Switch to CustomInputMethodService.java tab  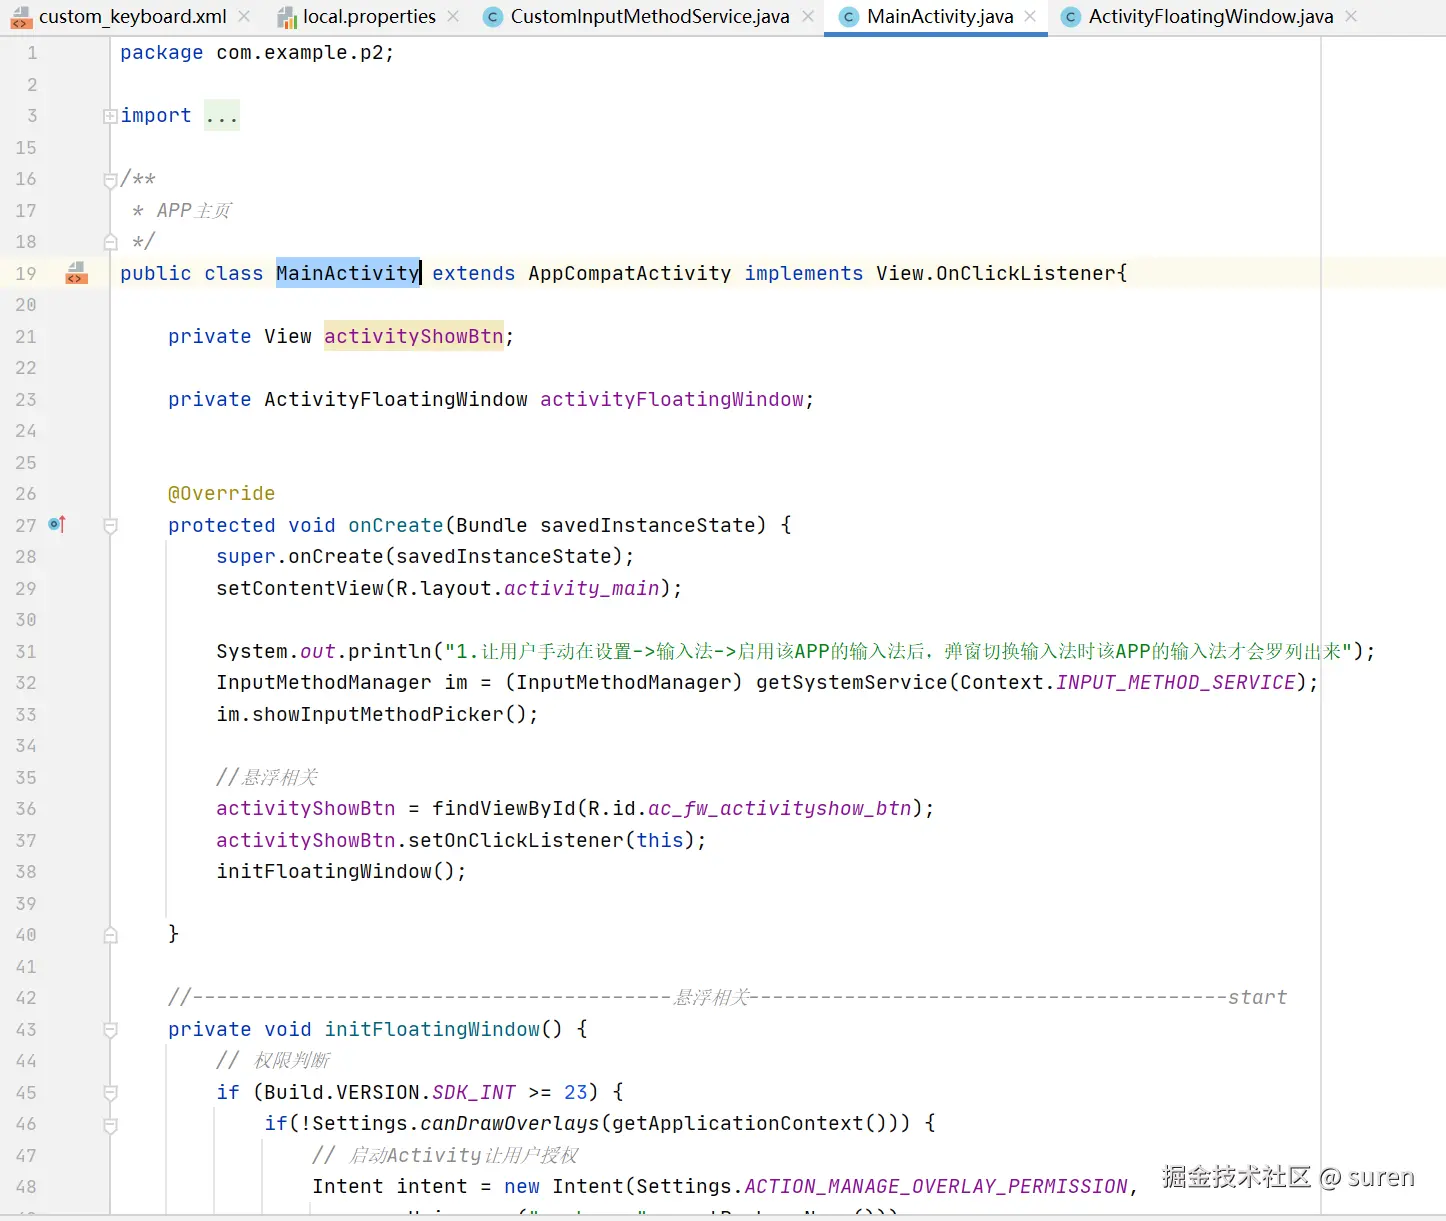649,17
